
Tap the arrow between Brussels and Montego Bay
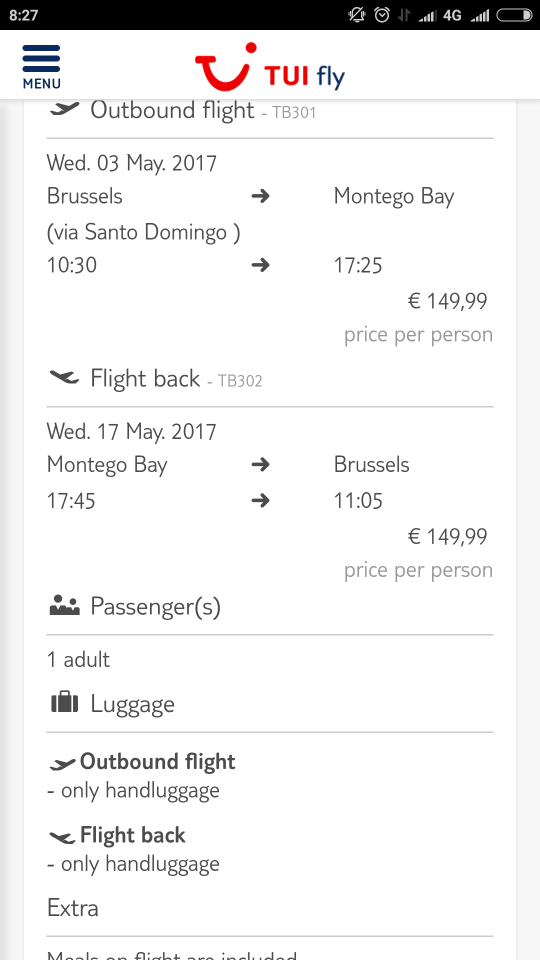(x=260, y=197)
